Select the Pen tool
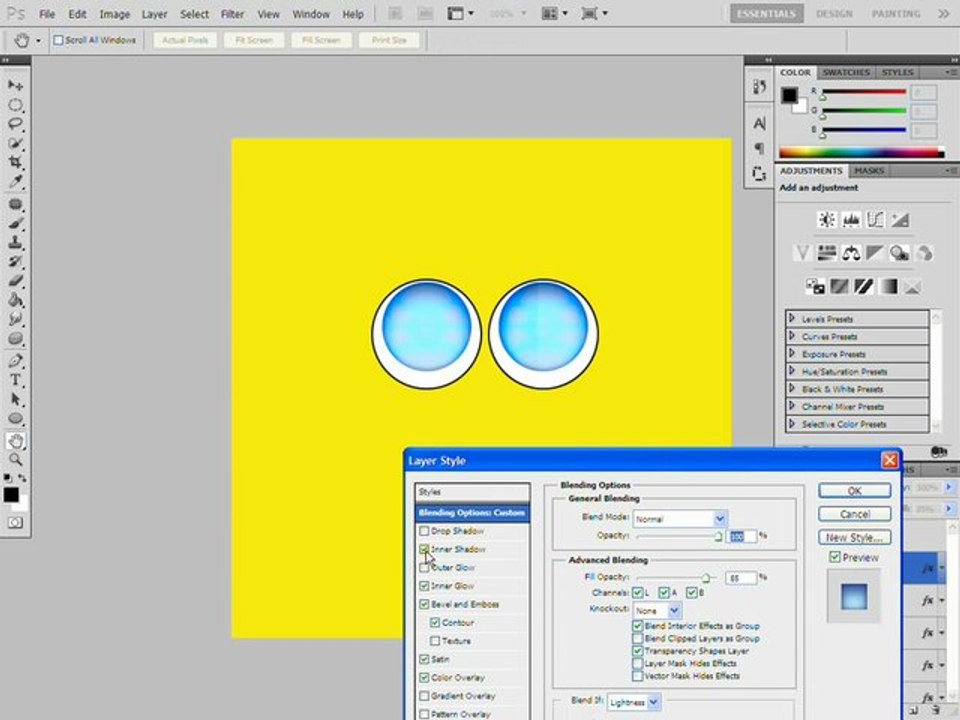The height and width of the screenshot is (720, 960). coord(15,361)
